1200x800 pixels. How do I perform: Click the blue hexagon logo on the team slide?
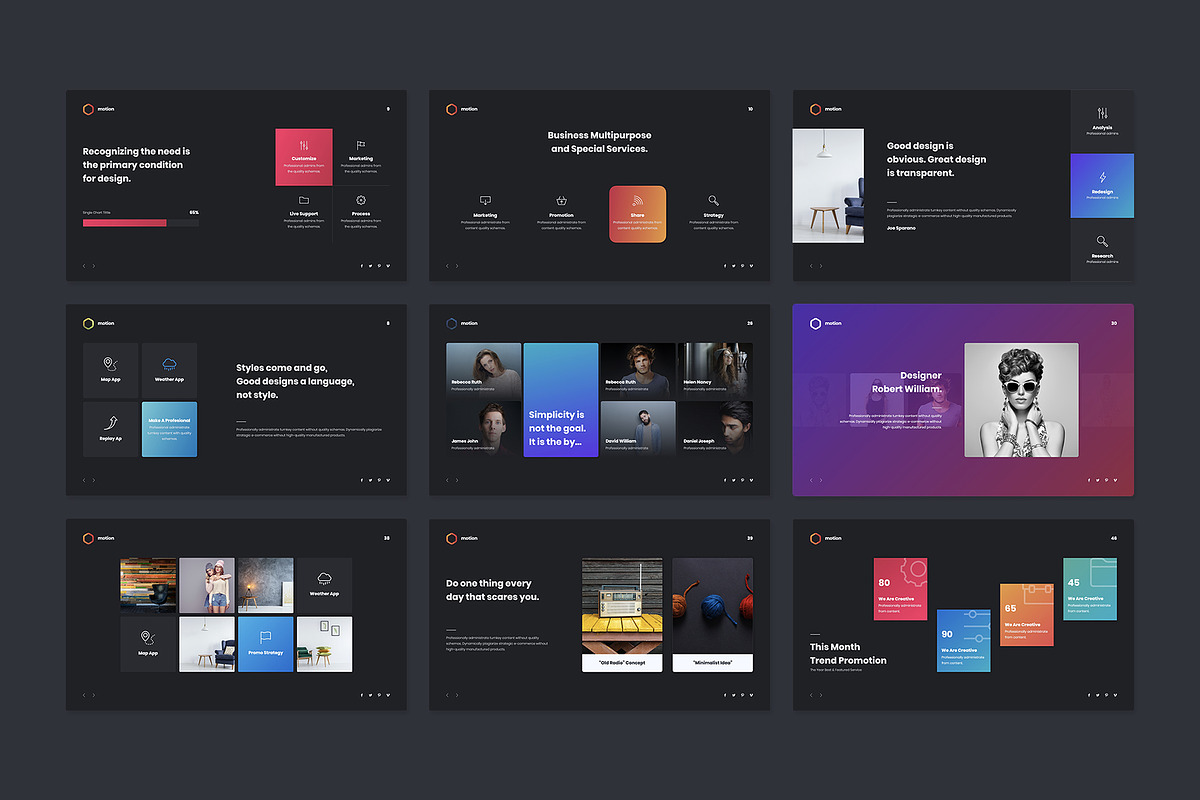[451, 323]
